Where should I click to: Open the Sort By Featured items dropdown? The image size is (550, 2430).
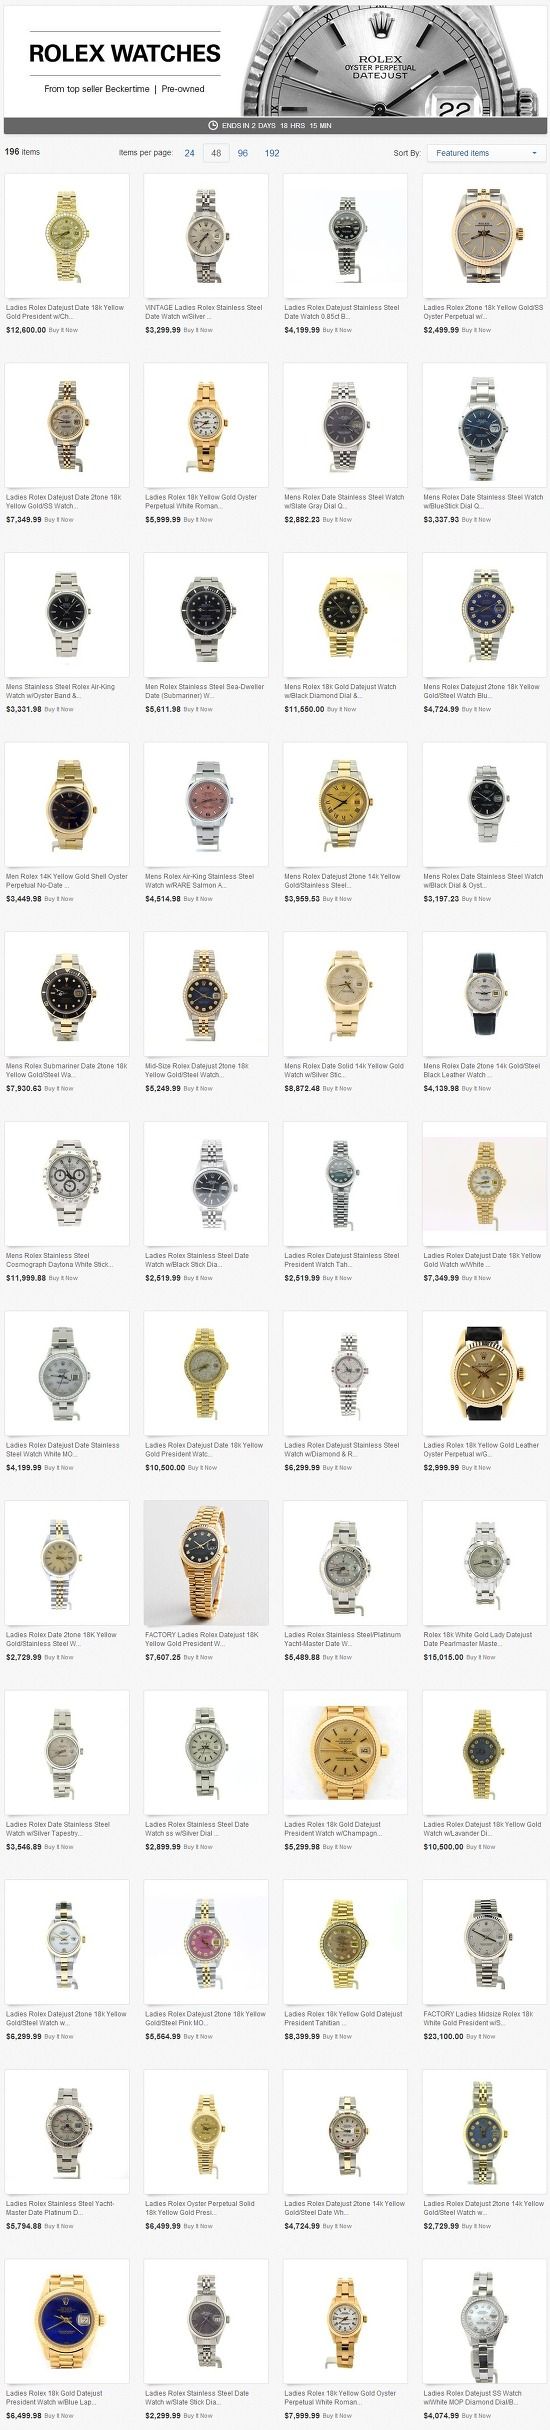point(486,153)
